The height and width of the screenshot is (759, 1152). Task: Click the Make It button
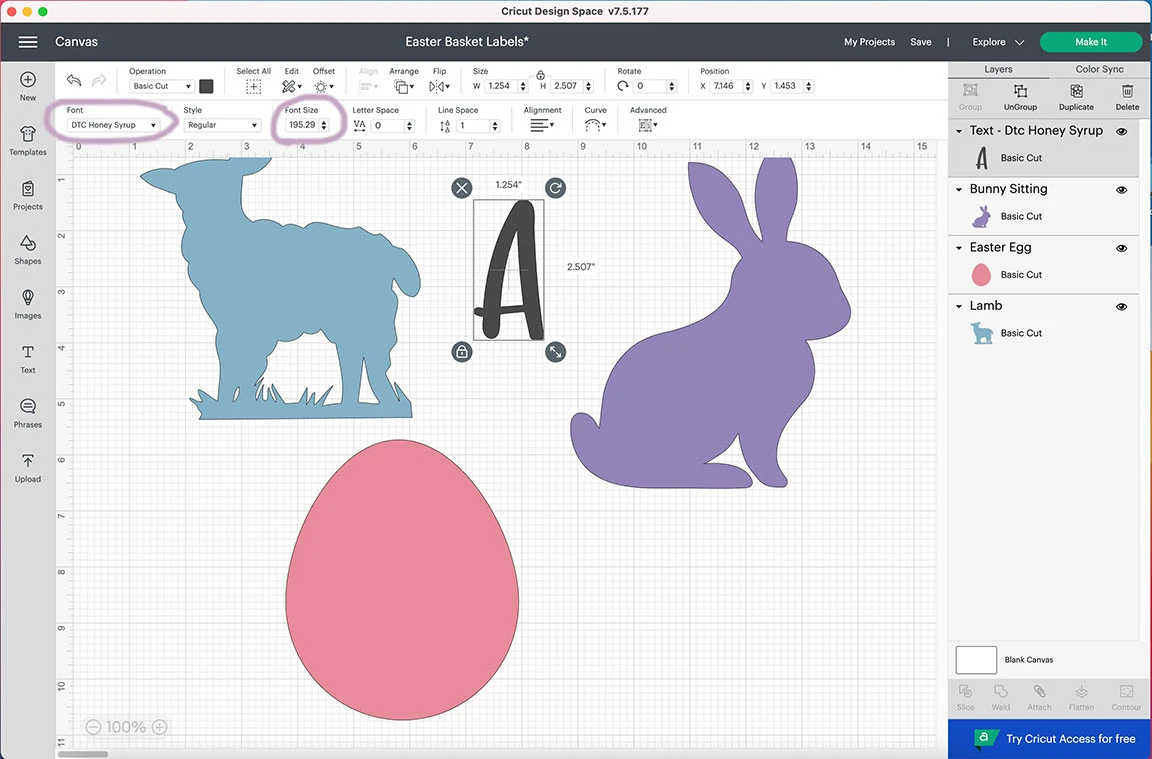click(1091, 42)
